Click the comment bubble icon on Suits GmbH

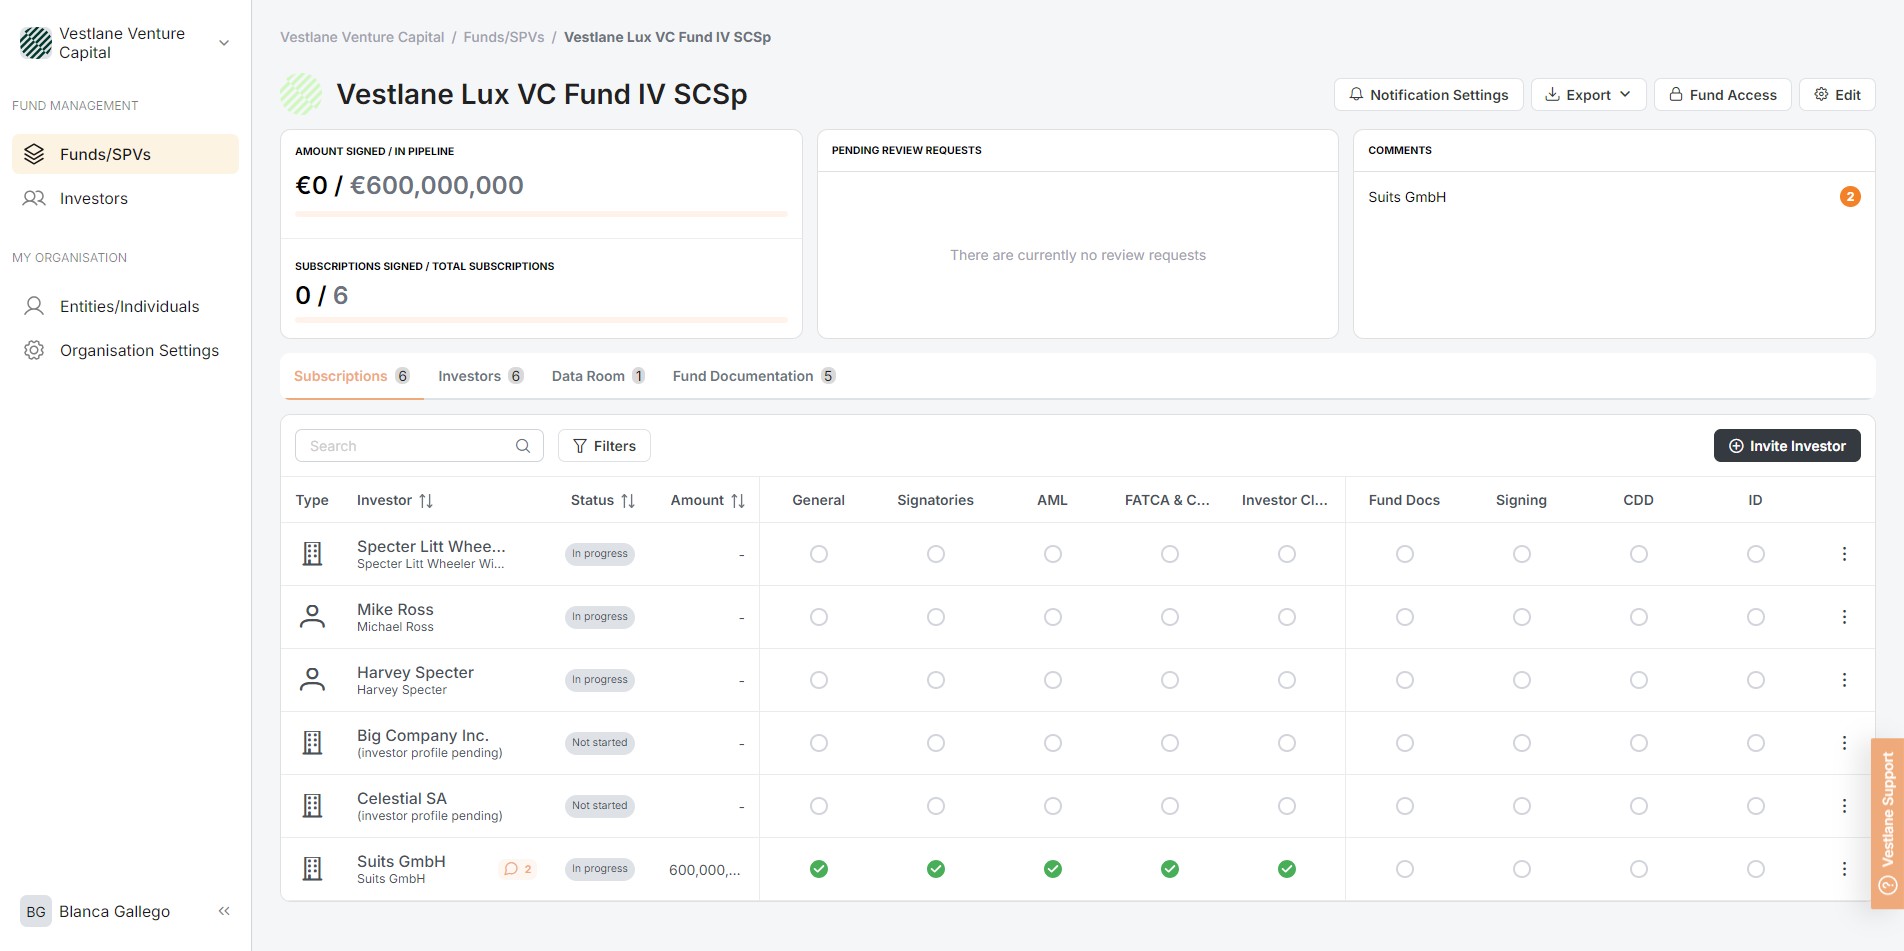point(511,869)
